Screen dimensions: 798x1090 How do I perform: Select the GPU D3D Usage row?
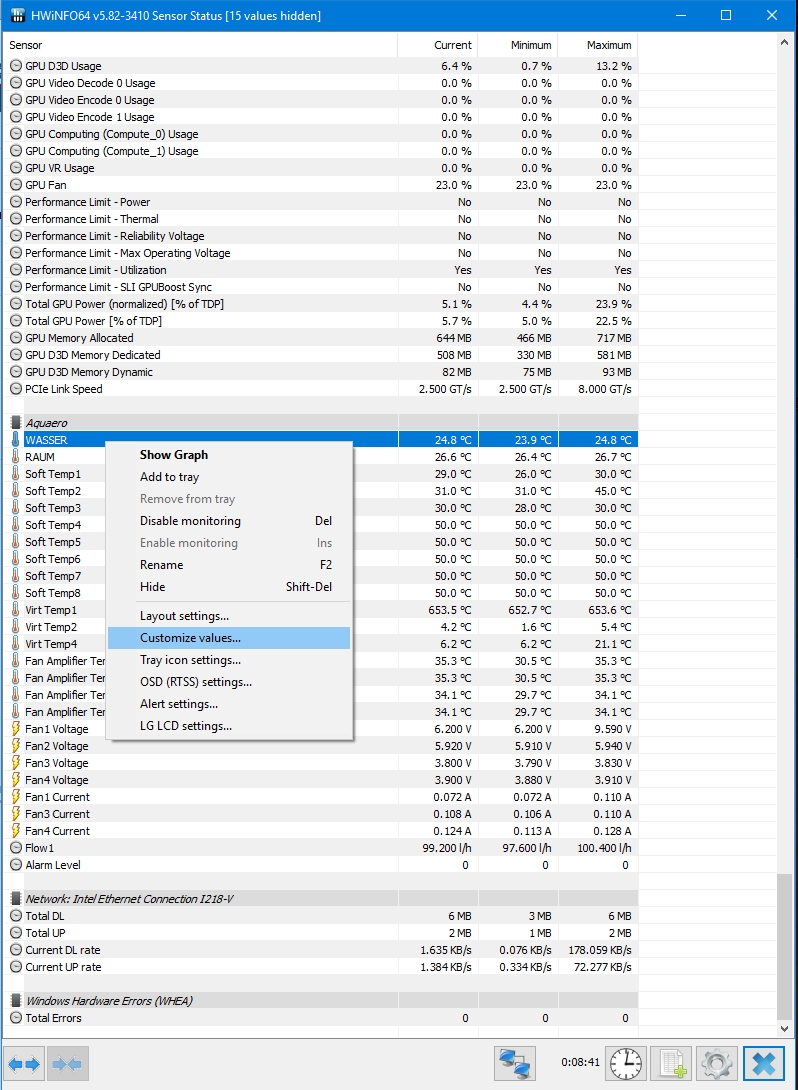click(x=320, y=66)
